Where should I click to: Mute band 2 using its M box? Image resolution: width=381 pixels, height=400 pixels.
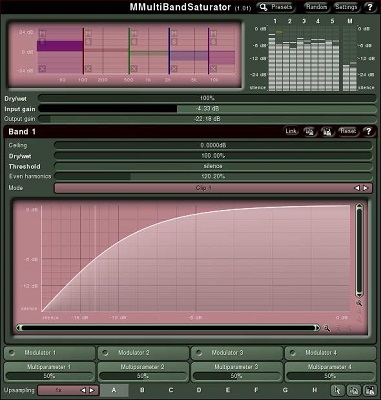click(88, 33)
